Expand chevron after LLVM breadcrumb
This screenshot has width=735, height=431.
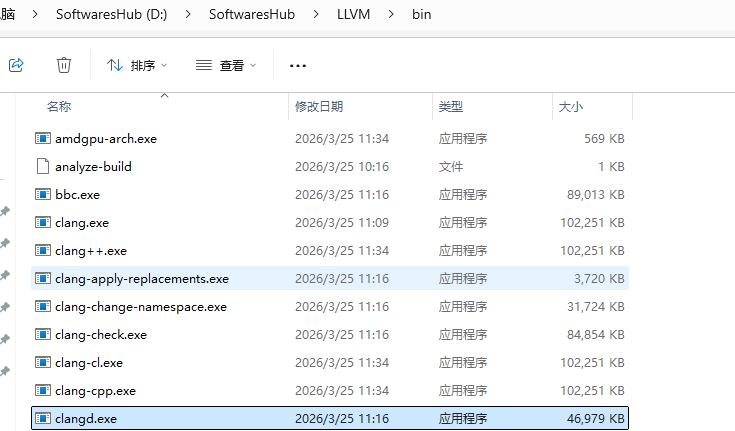[x=391, y=15]
